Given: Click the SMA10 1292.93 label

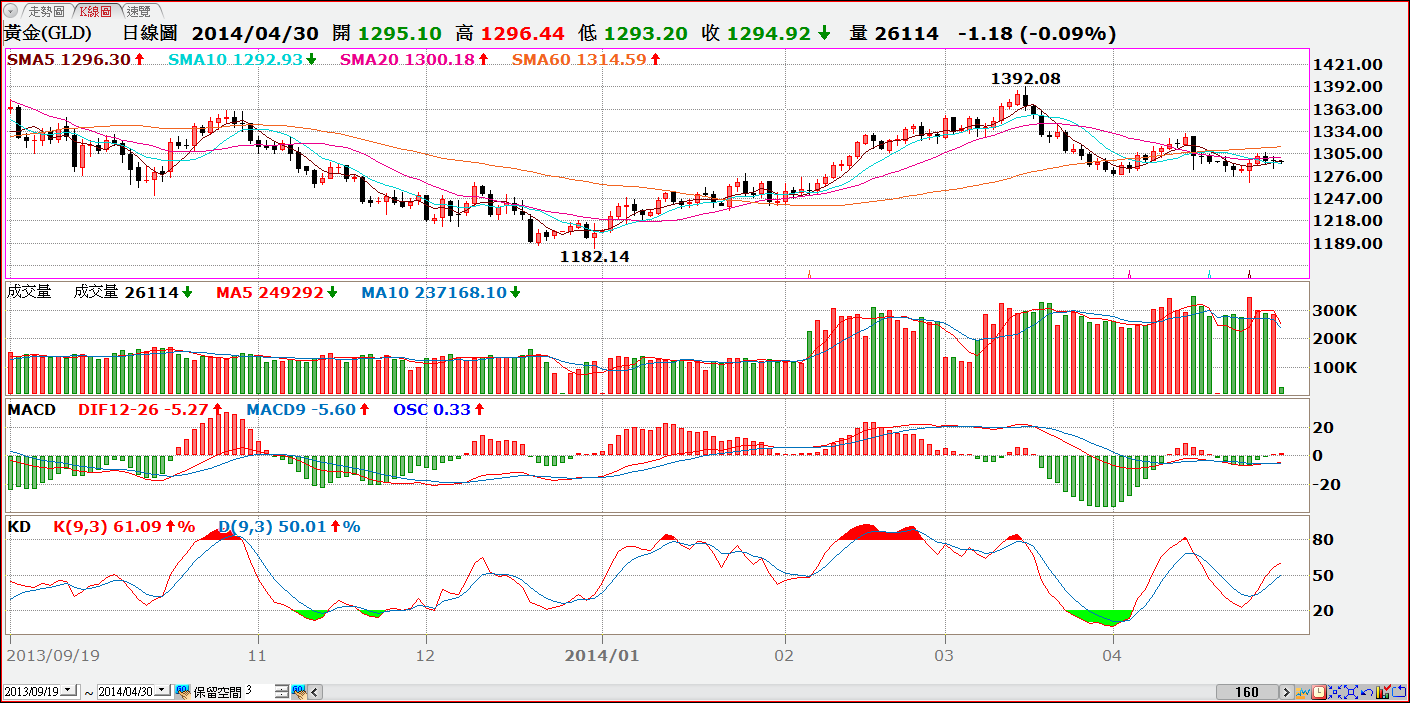Looking at the screenshot, I should point(236,60).
